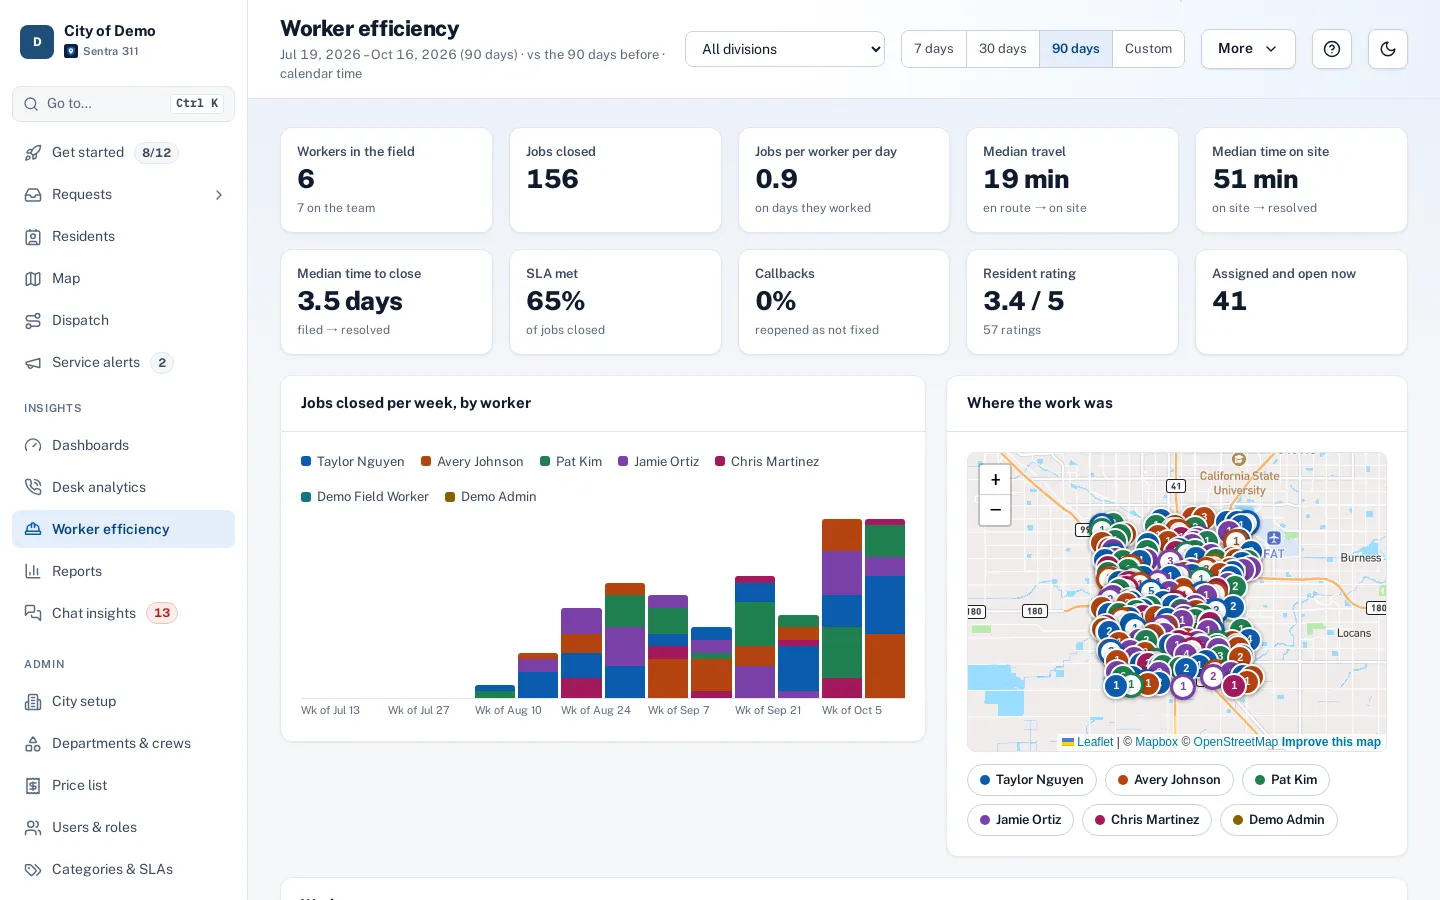Click the Improve this map link

click(x=1331, y=742)
